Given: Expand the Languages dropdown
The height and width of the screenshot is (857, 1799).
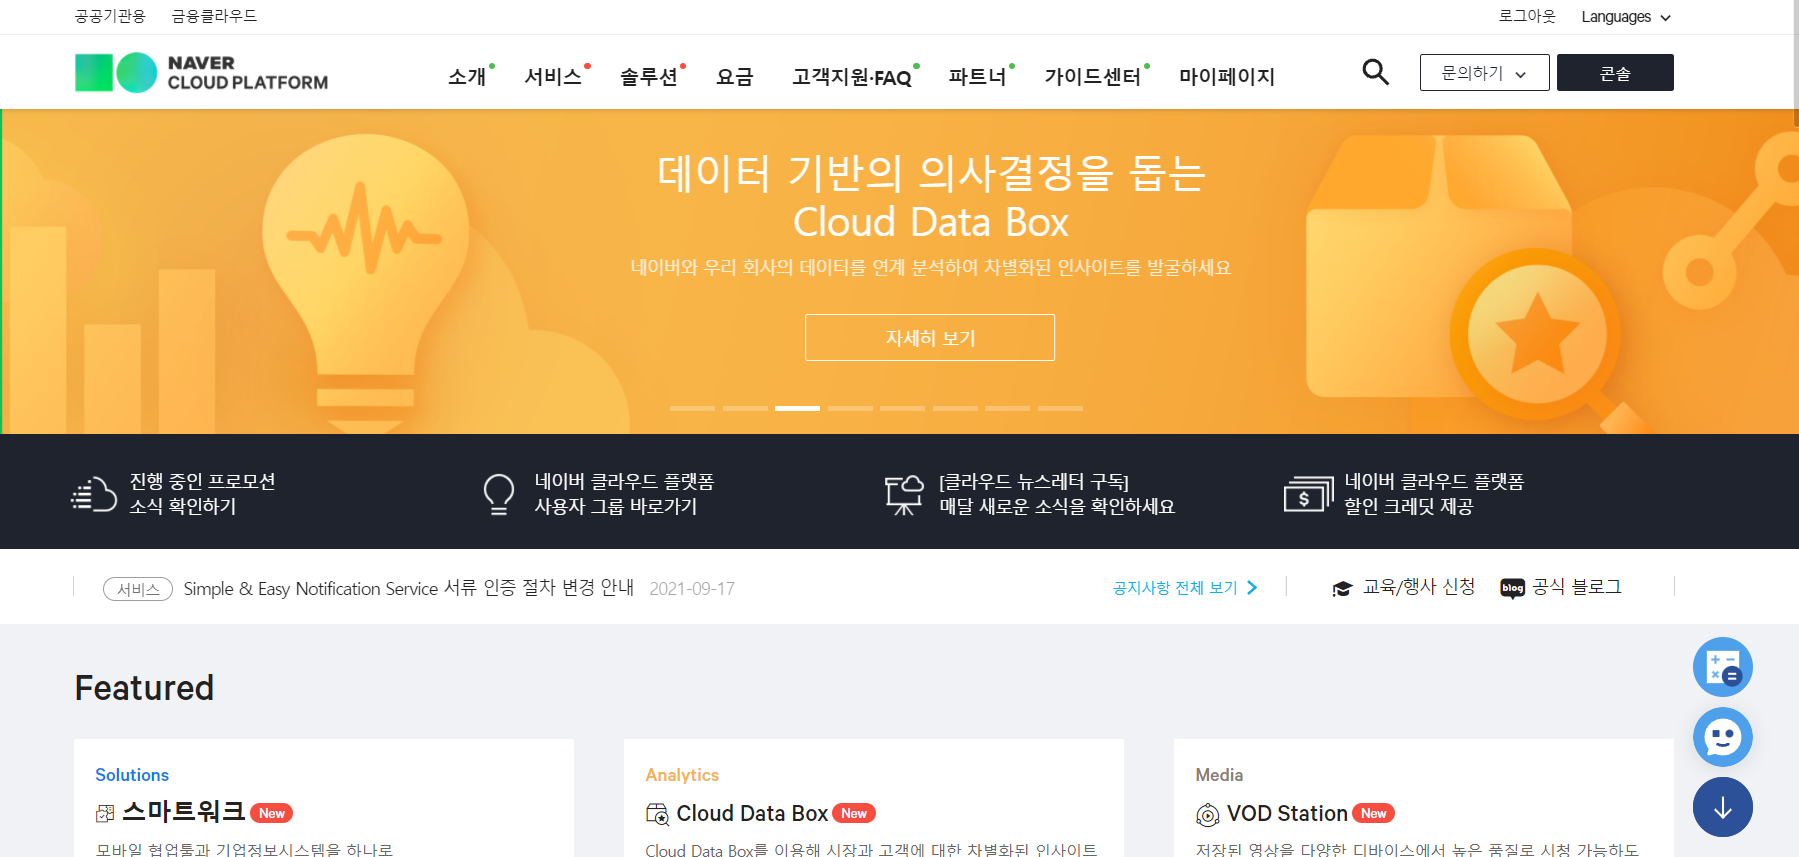Looking at the screenshot, I should pos(1626,17).
